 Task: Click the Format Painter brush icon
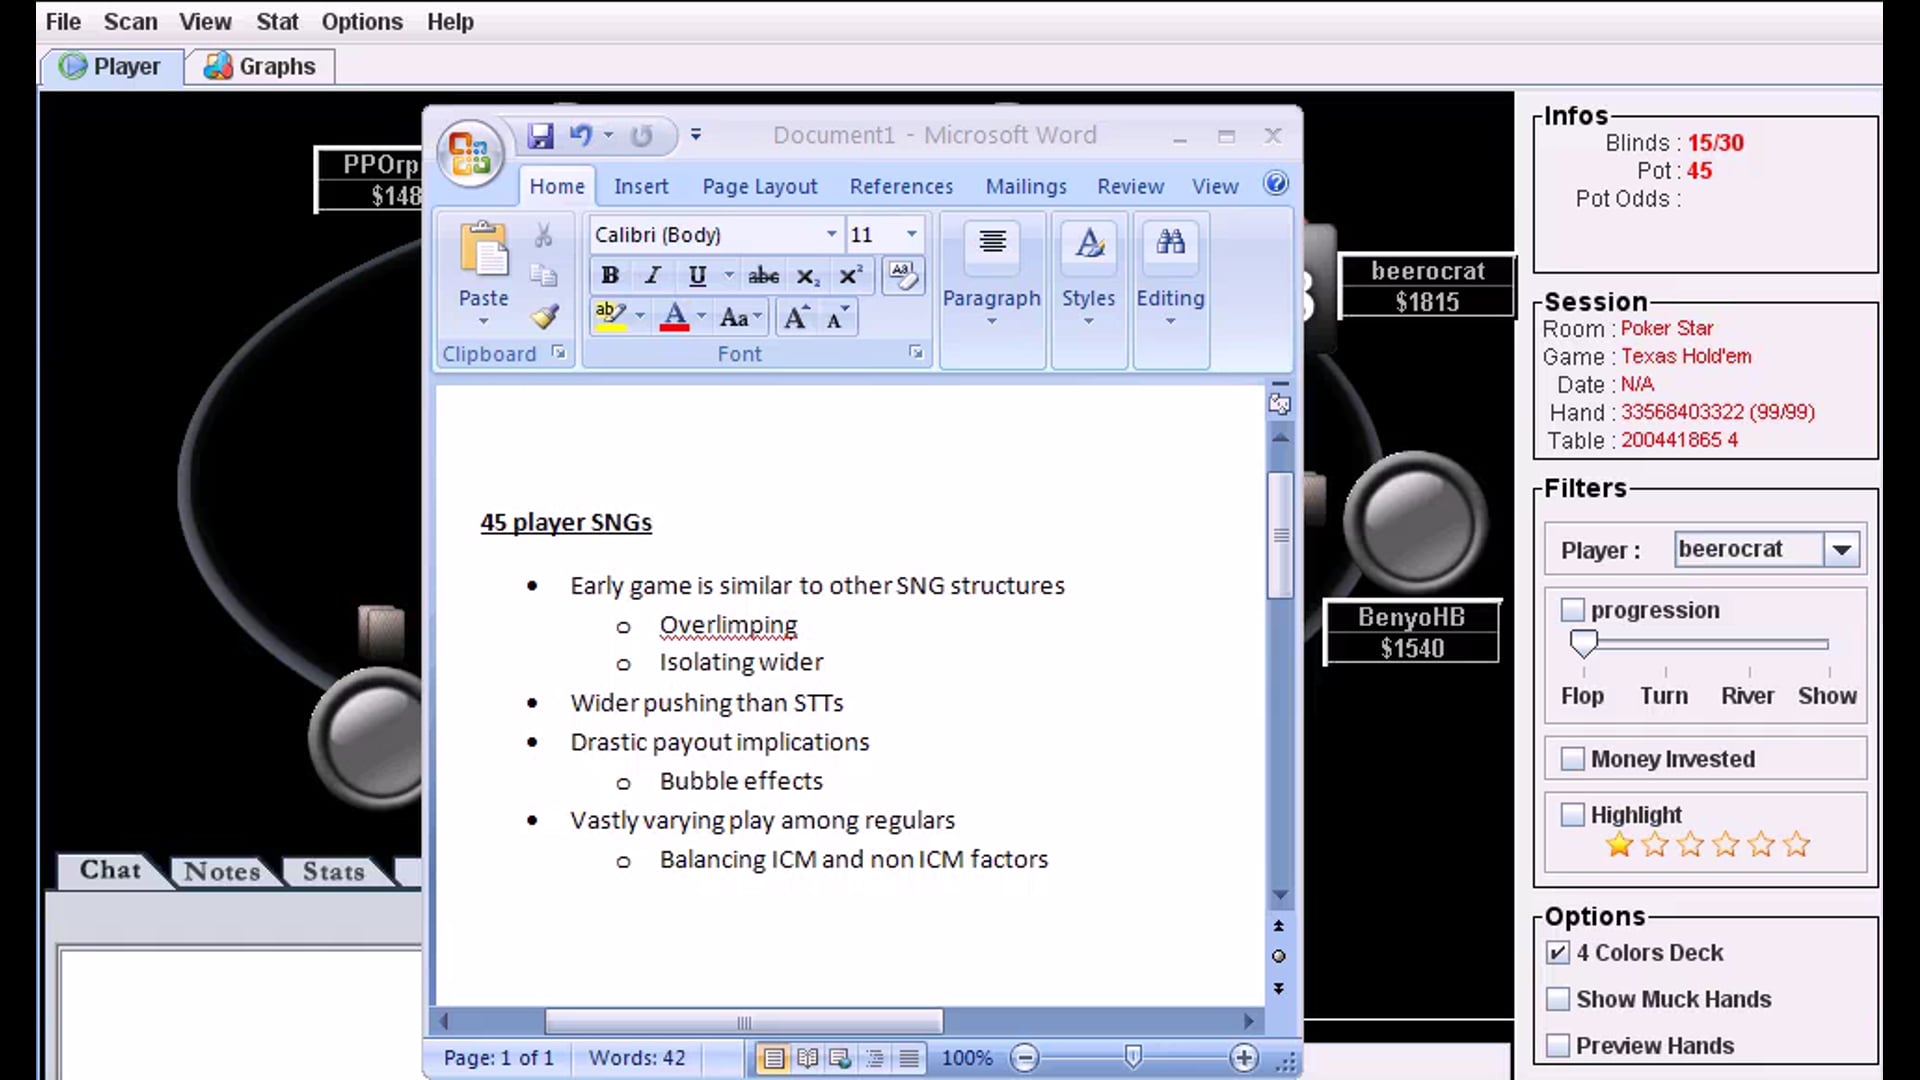coord(545,317)
